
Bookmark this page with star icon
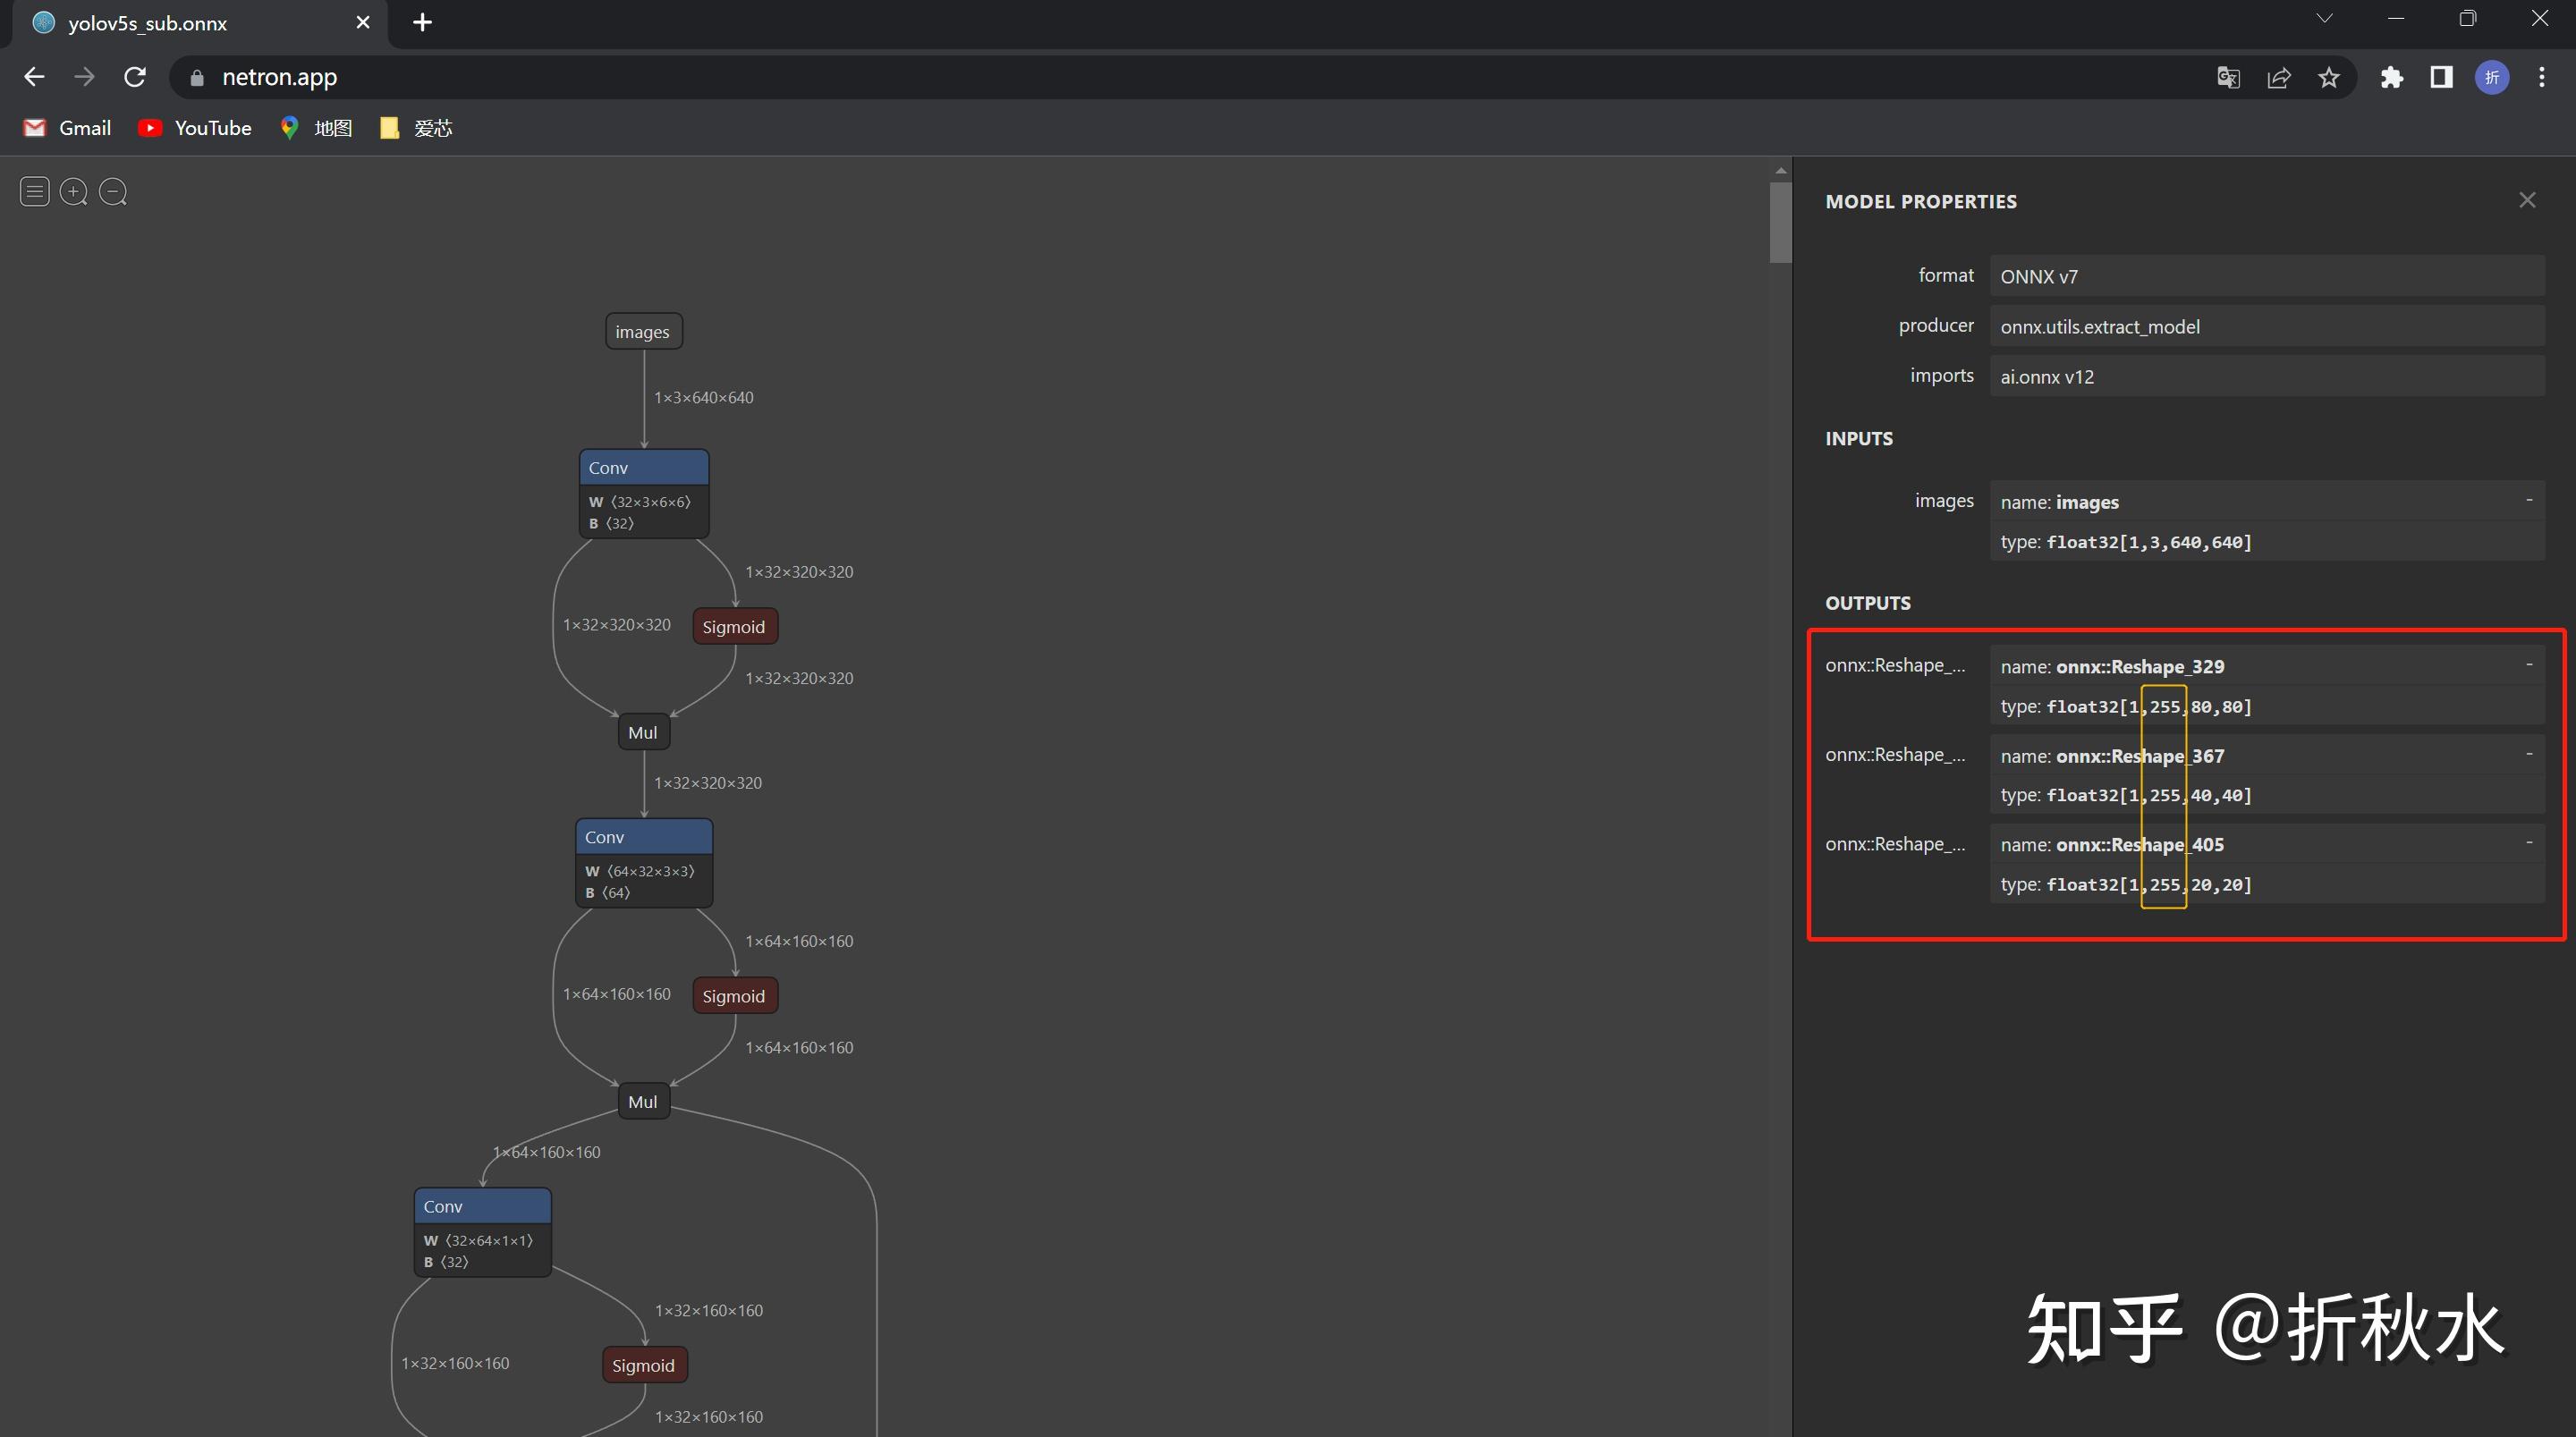[2329, 77]
